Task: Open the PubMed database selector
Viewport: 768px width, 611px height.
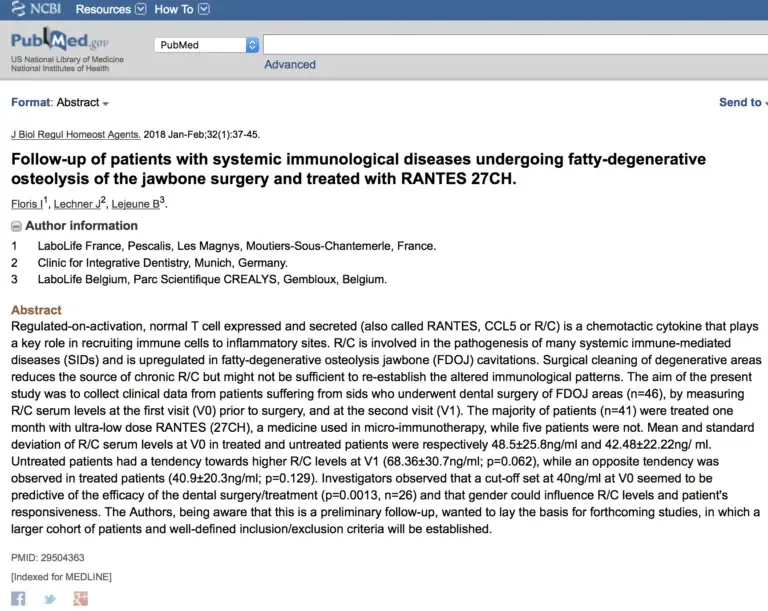Action: [x=206, y=45]
